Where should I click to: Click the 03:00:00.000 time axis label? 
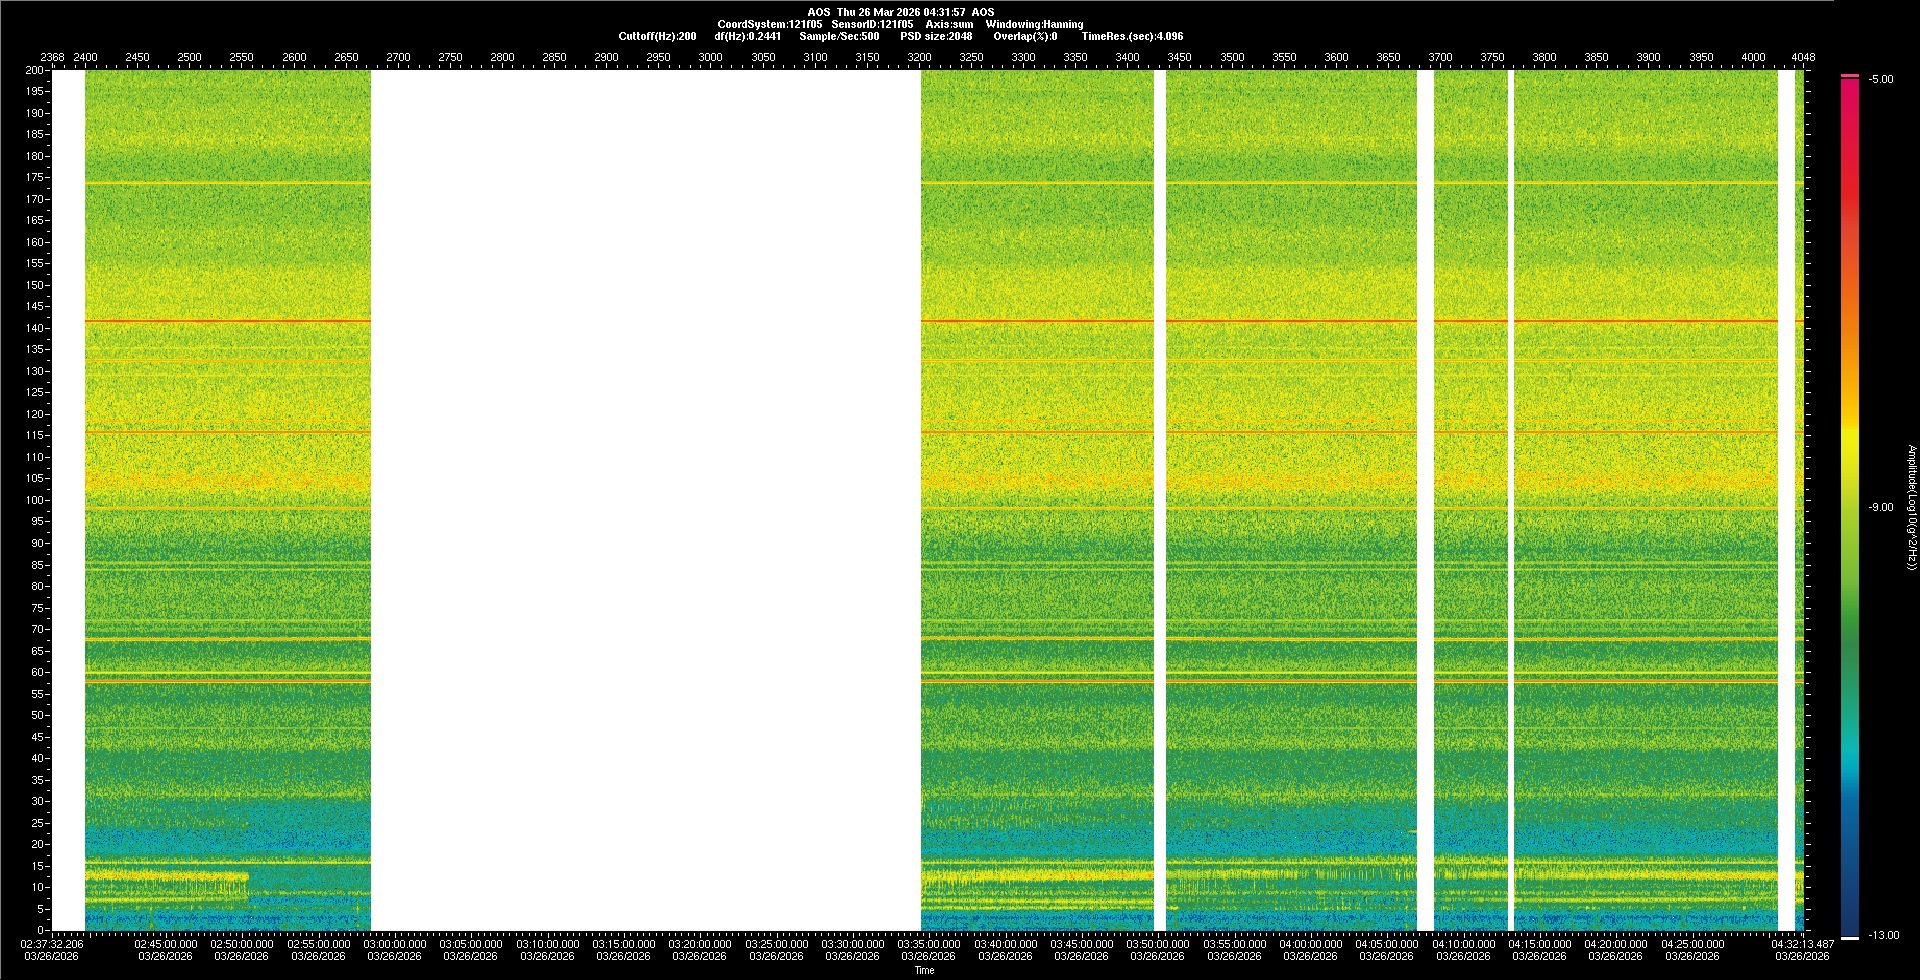pos(394,944)
